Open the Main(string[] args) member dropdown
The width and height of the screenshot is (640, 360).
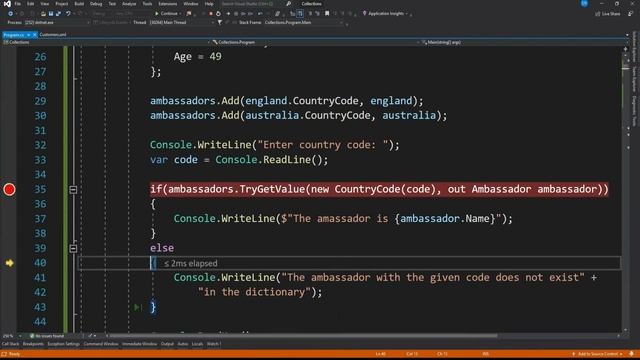524,42
